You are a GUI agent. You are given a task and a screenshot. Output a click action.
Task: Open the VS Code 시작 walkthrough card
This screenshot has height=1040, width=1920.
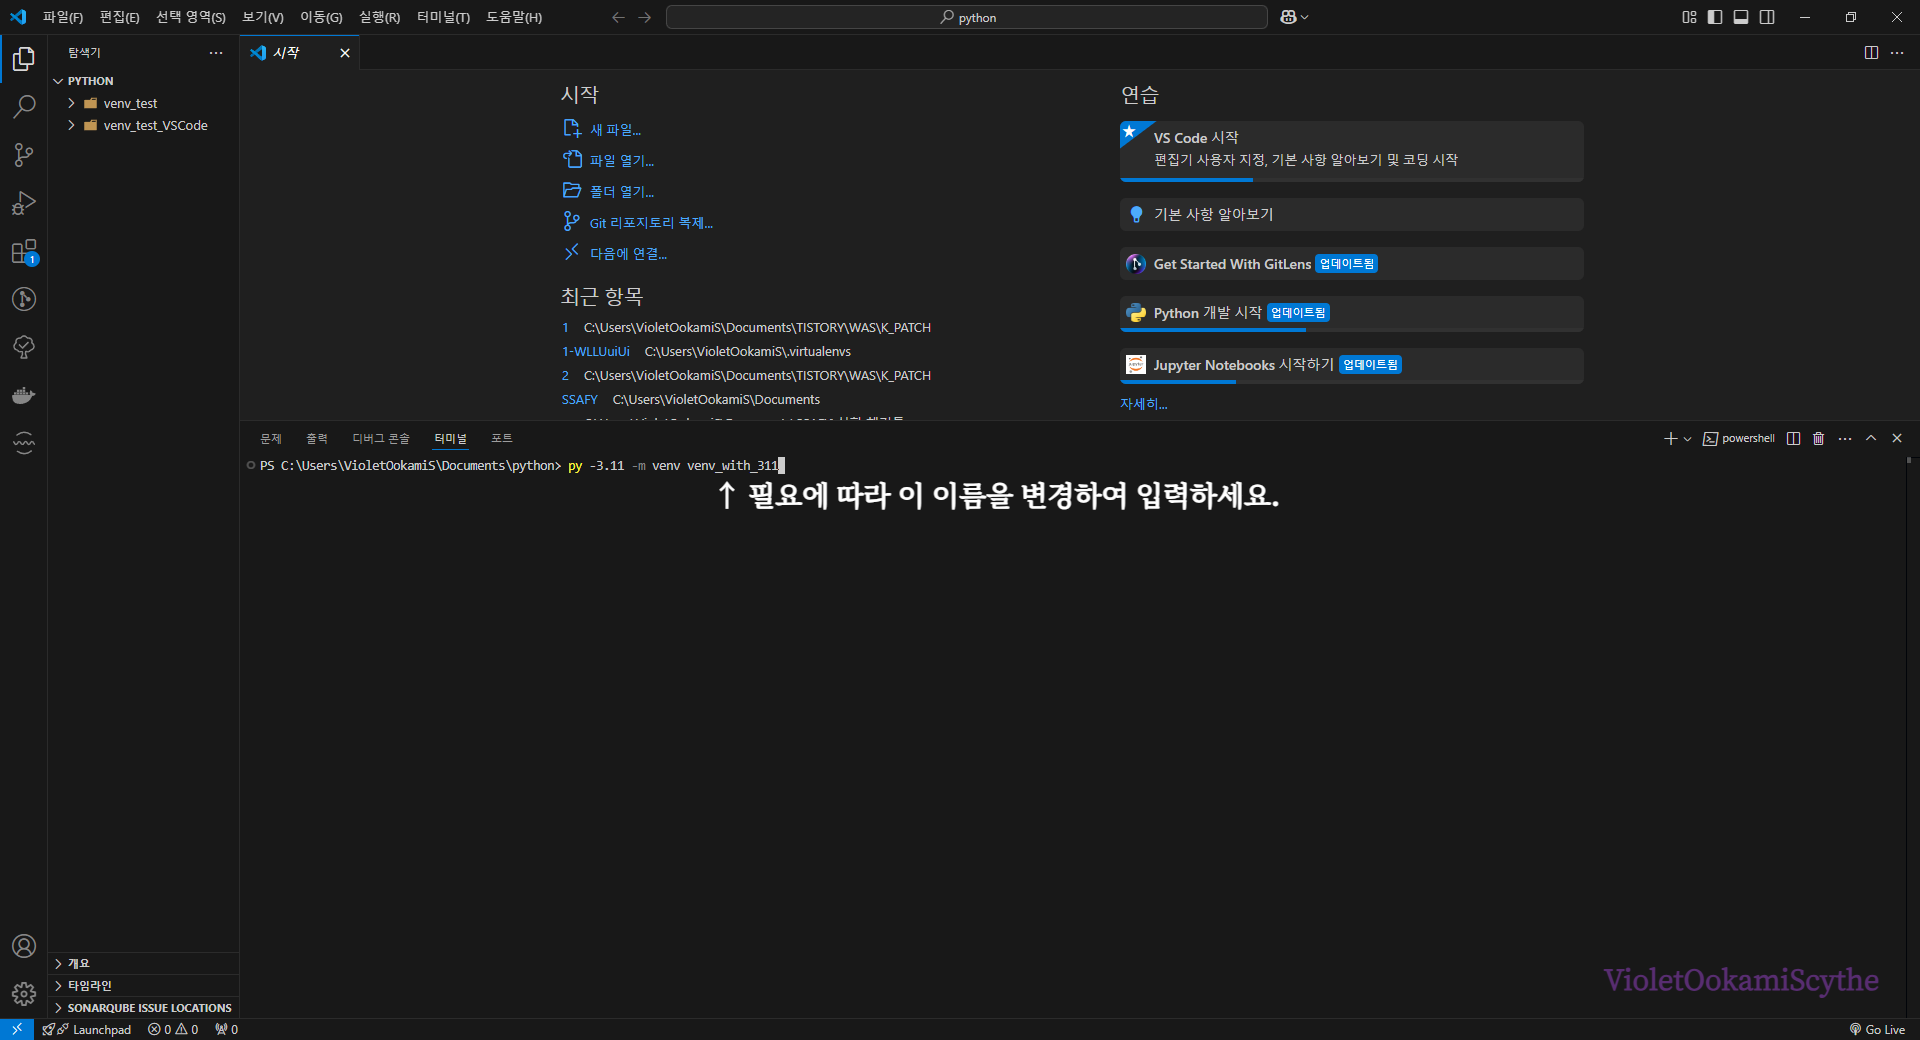[x=1352, y=151]
